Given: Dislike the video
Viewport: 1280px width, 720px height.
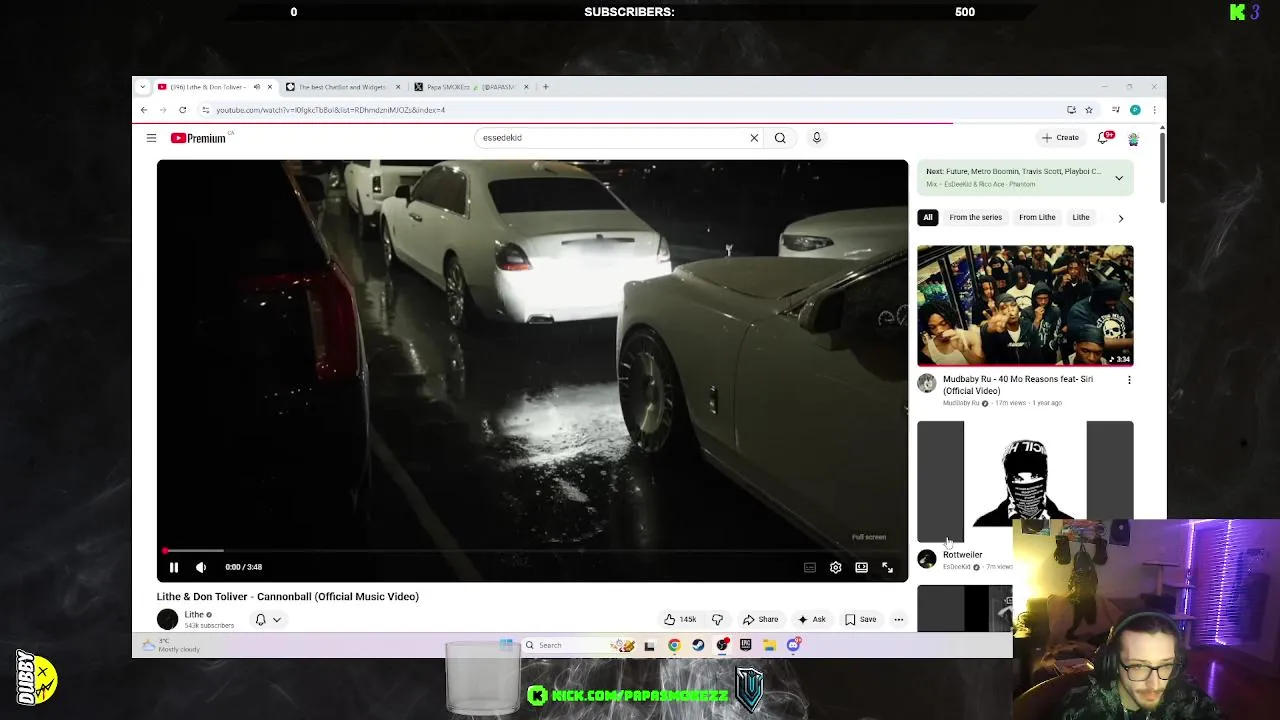Looking at the screenshot, I should 717,619.
